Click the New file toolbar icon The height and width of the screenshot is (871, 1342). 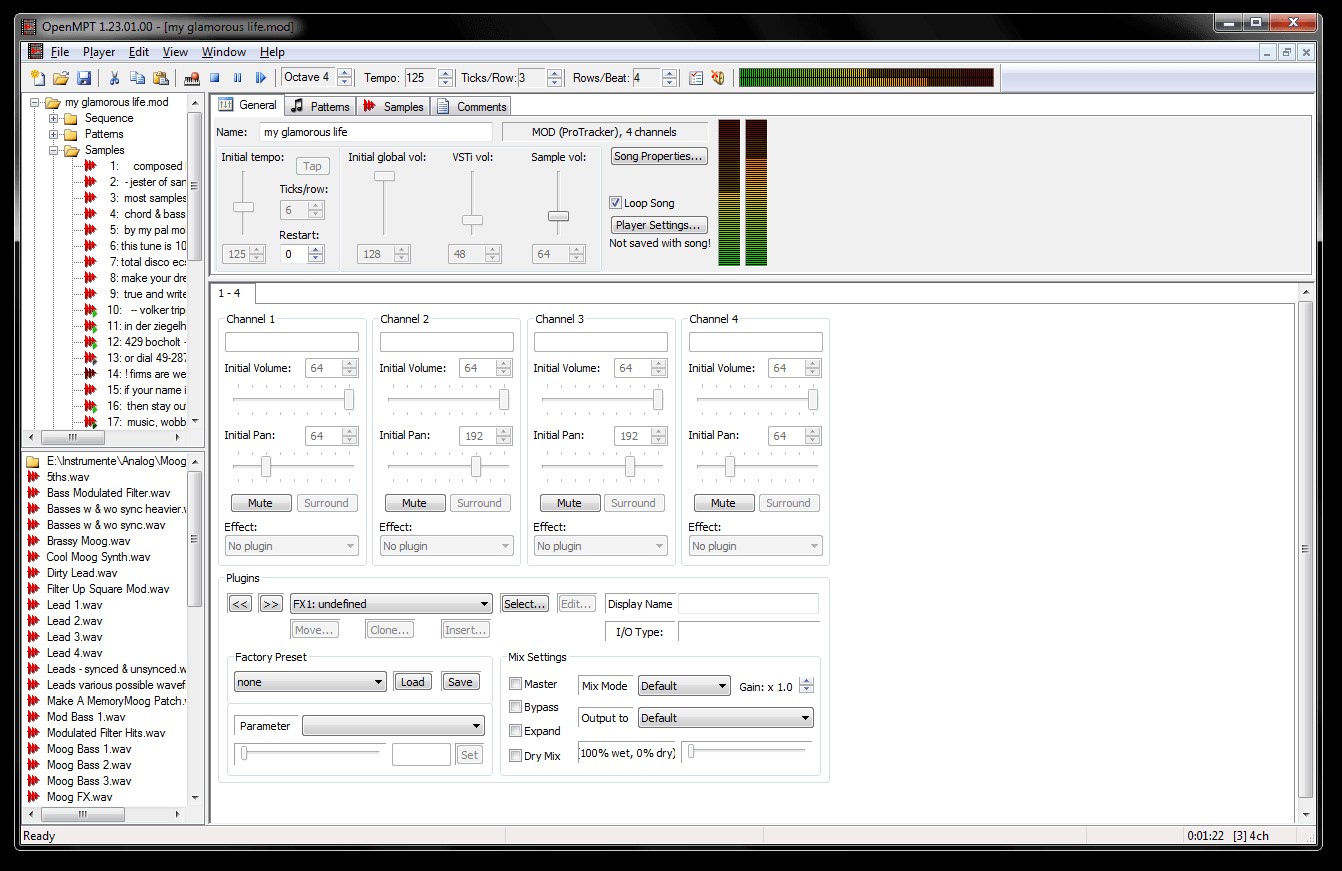38,78
